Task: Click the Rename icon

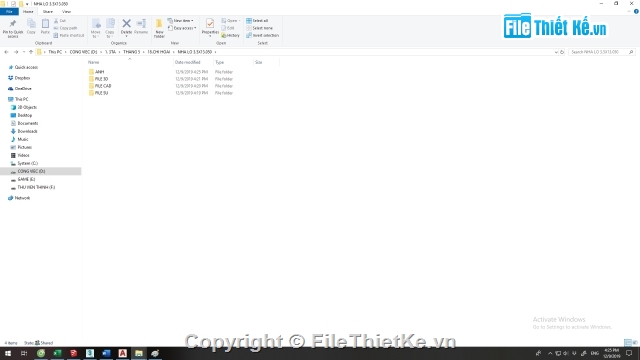Action: coord(141,24)
